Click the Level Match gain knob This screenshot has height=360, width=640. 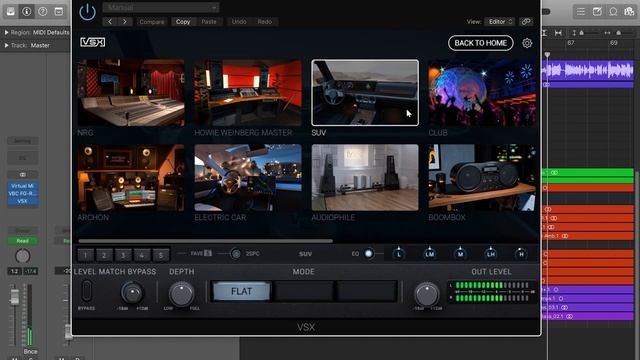coord(132,292)
